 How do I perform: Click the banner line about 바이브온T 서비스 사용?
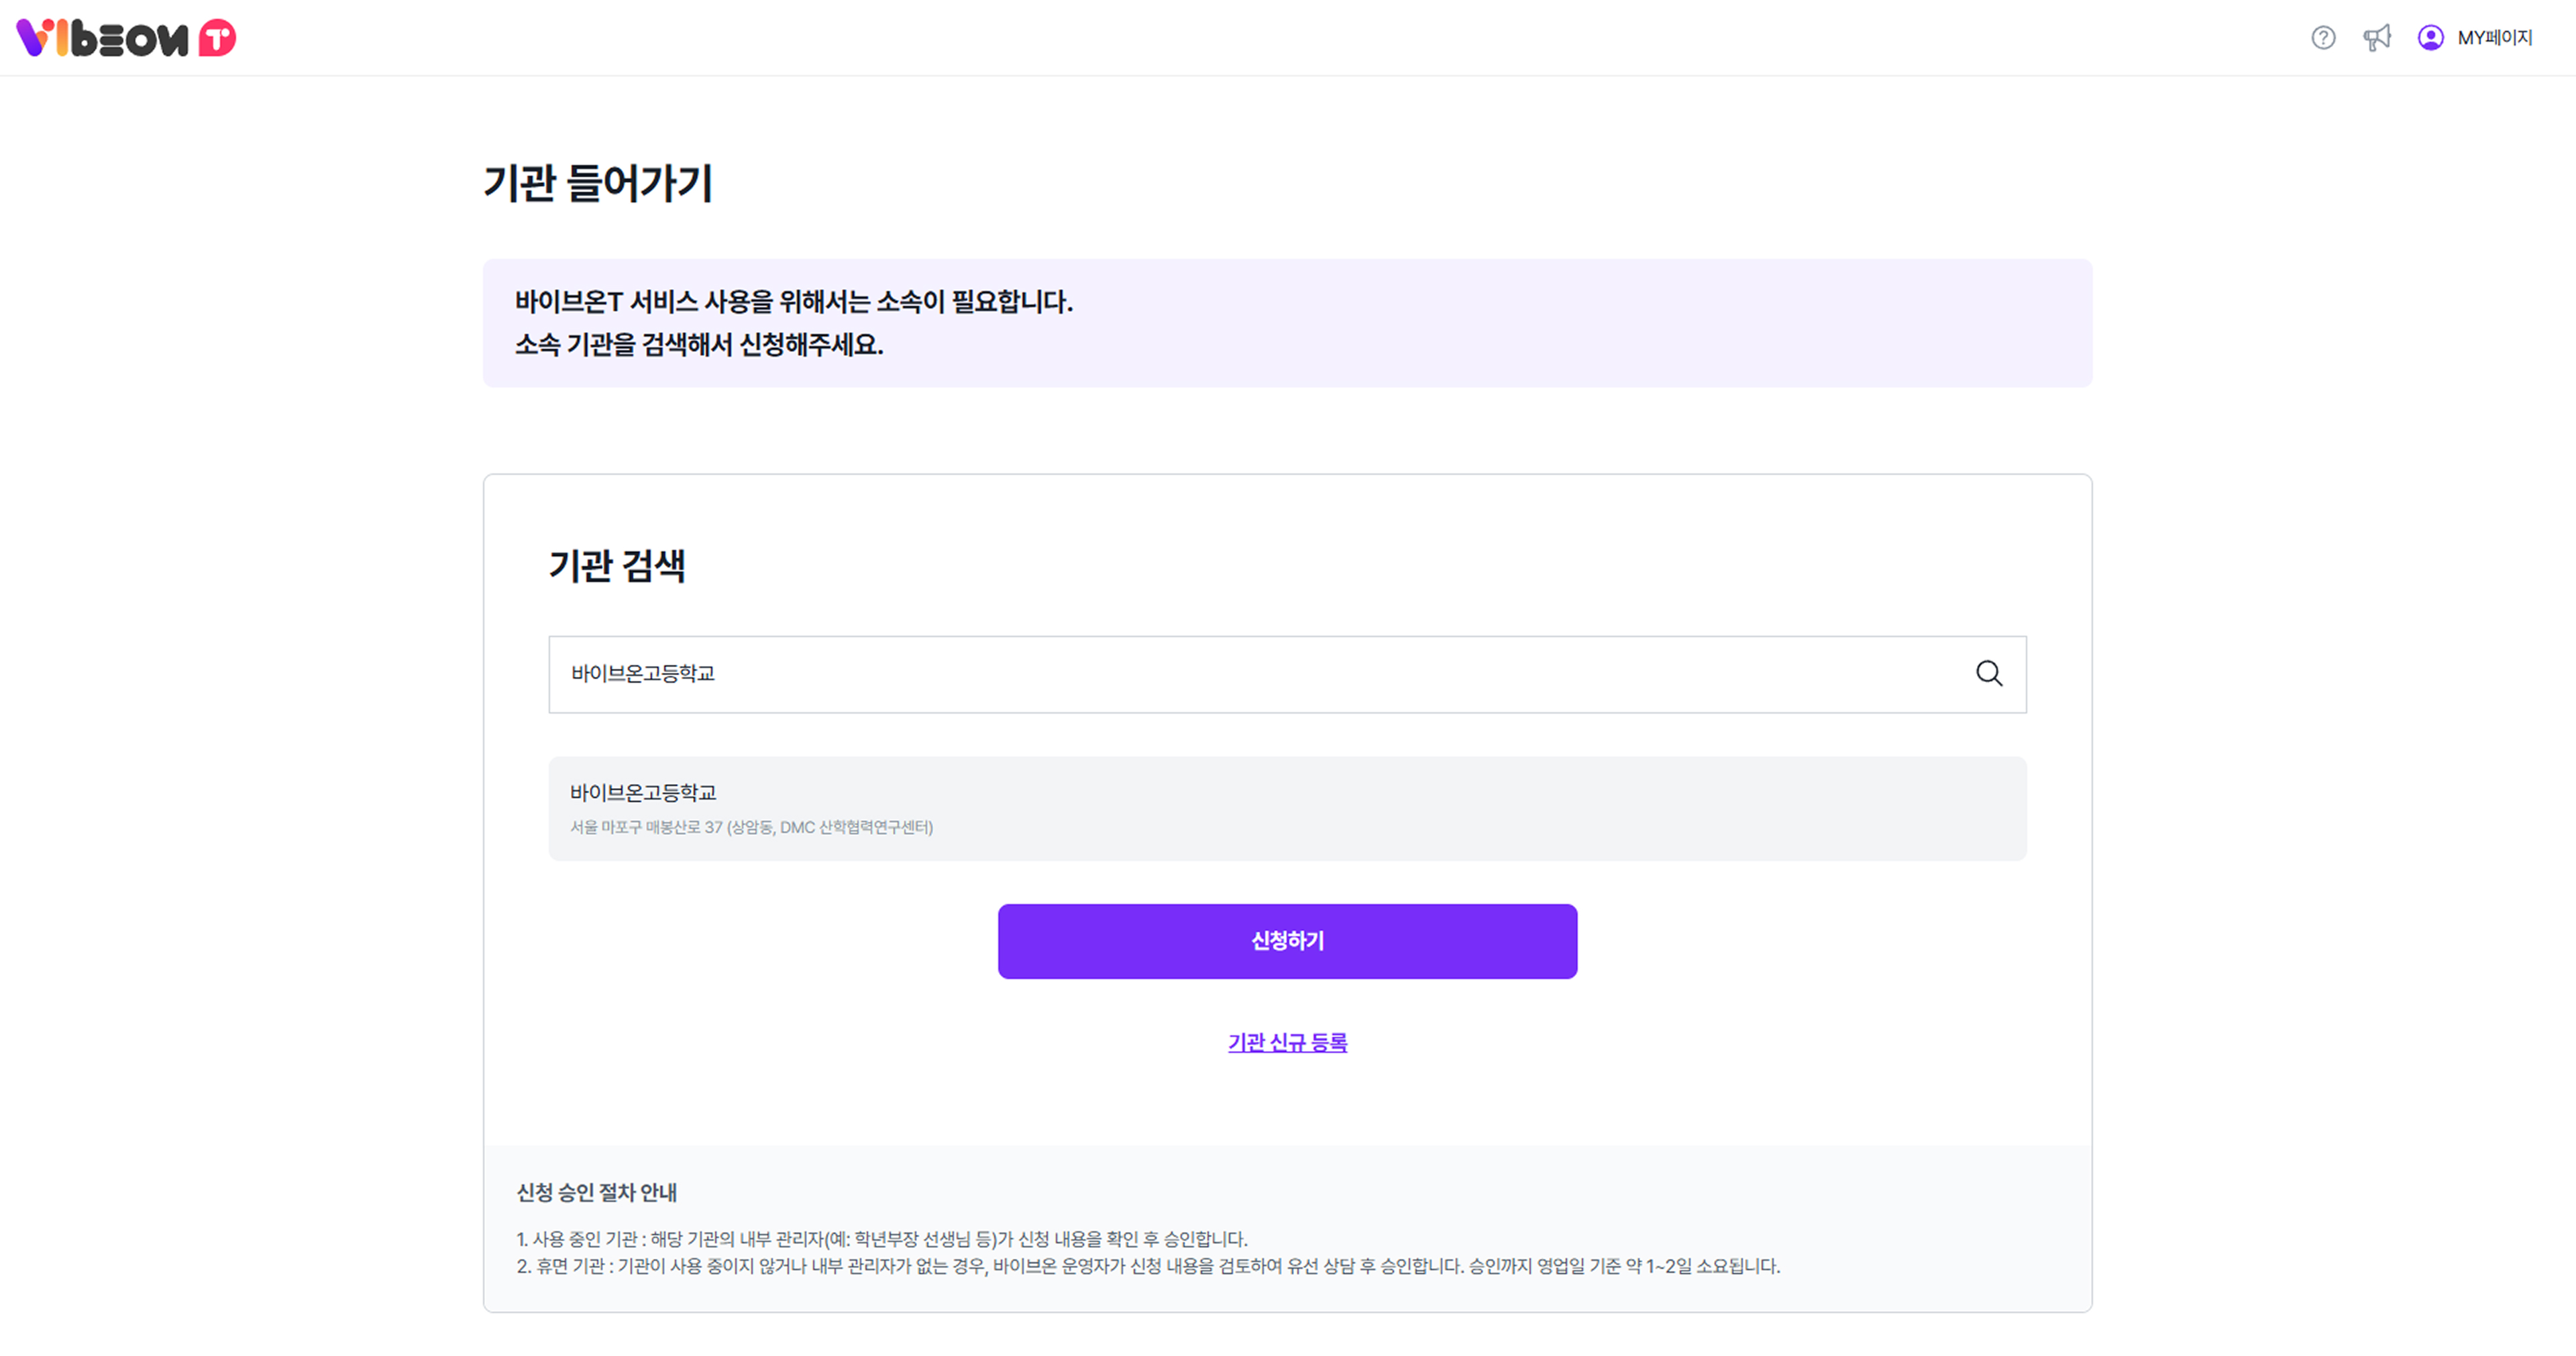[x=793, y=302]
